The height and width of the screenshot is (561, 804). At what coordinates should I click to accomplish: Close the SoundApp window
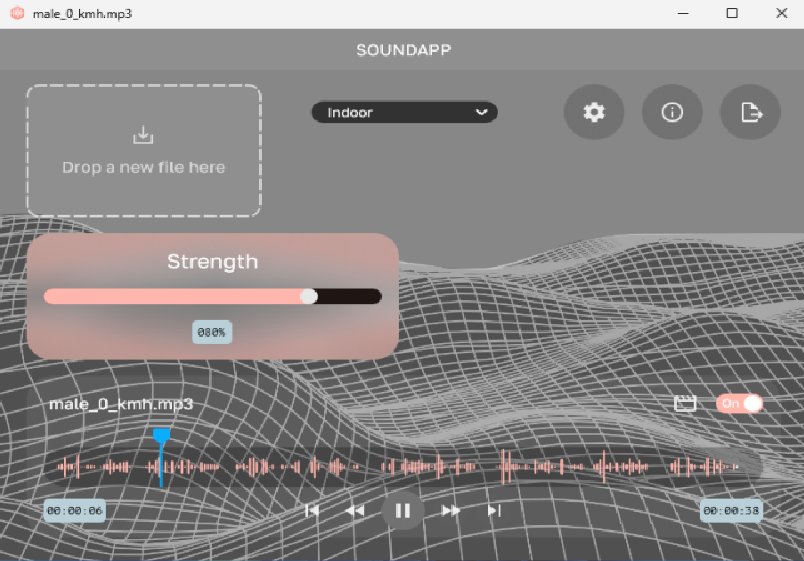pos(781,13)
